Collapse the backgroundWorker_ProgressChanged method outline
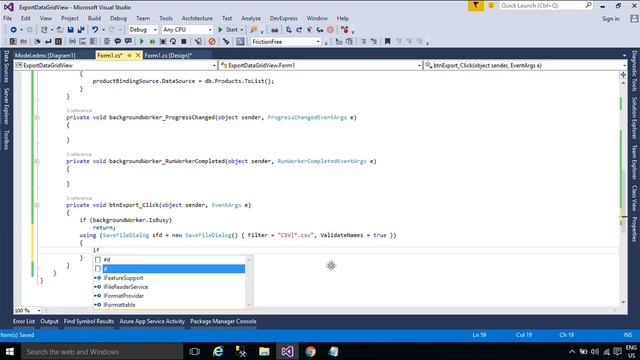The image size is (640, 360). click(x=37, y=118)
